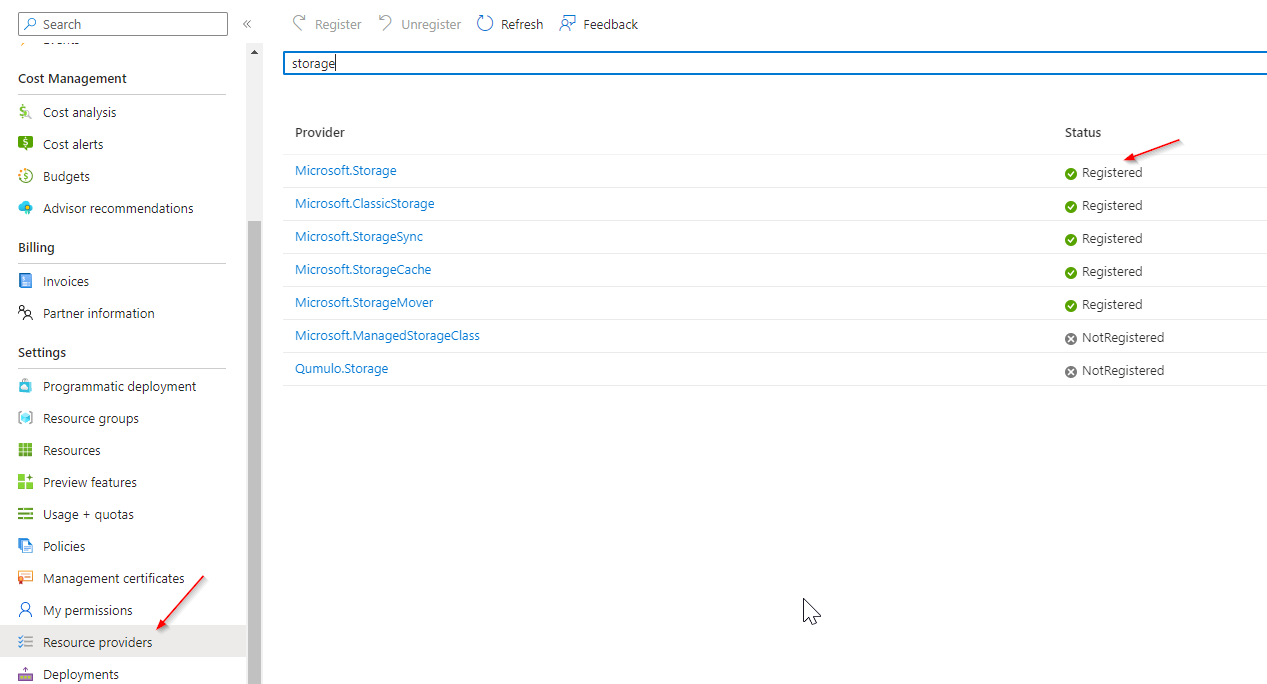Click the Invoices icon
Image resolution: width=1267 pixels, height=684 pixels.
[x=26, y=281]
